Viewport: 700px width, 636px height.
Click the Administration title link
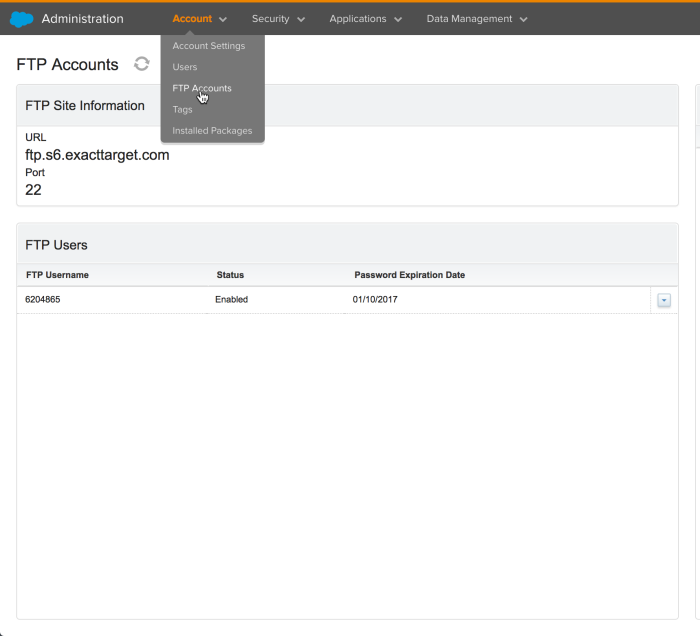(83, 19)
